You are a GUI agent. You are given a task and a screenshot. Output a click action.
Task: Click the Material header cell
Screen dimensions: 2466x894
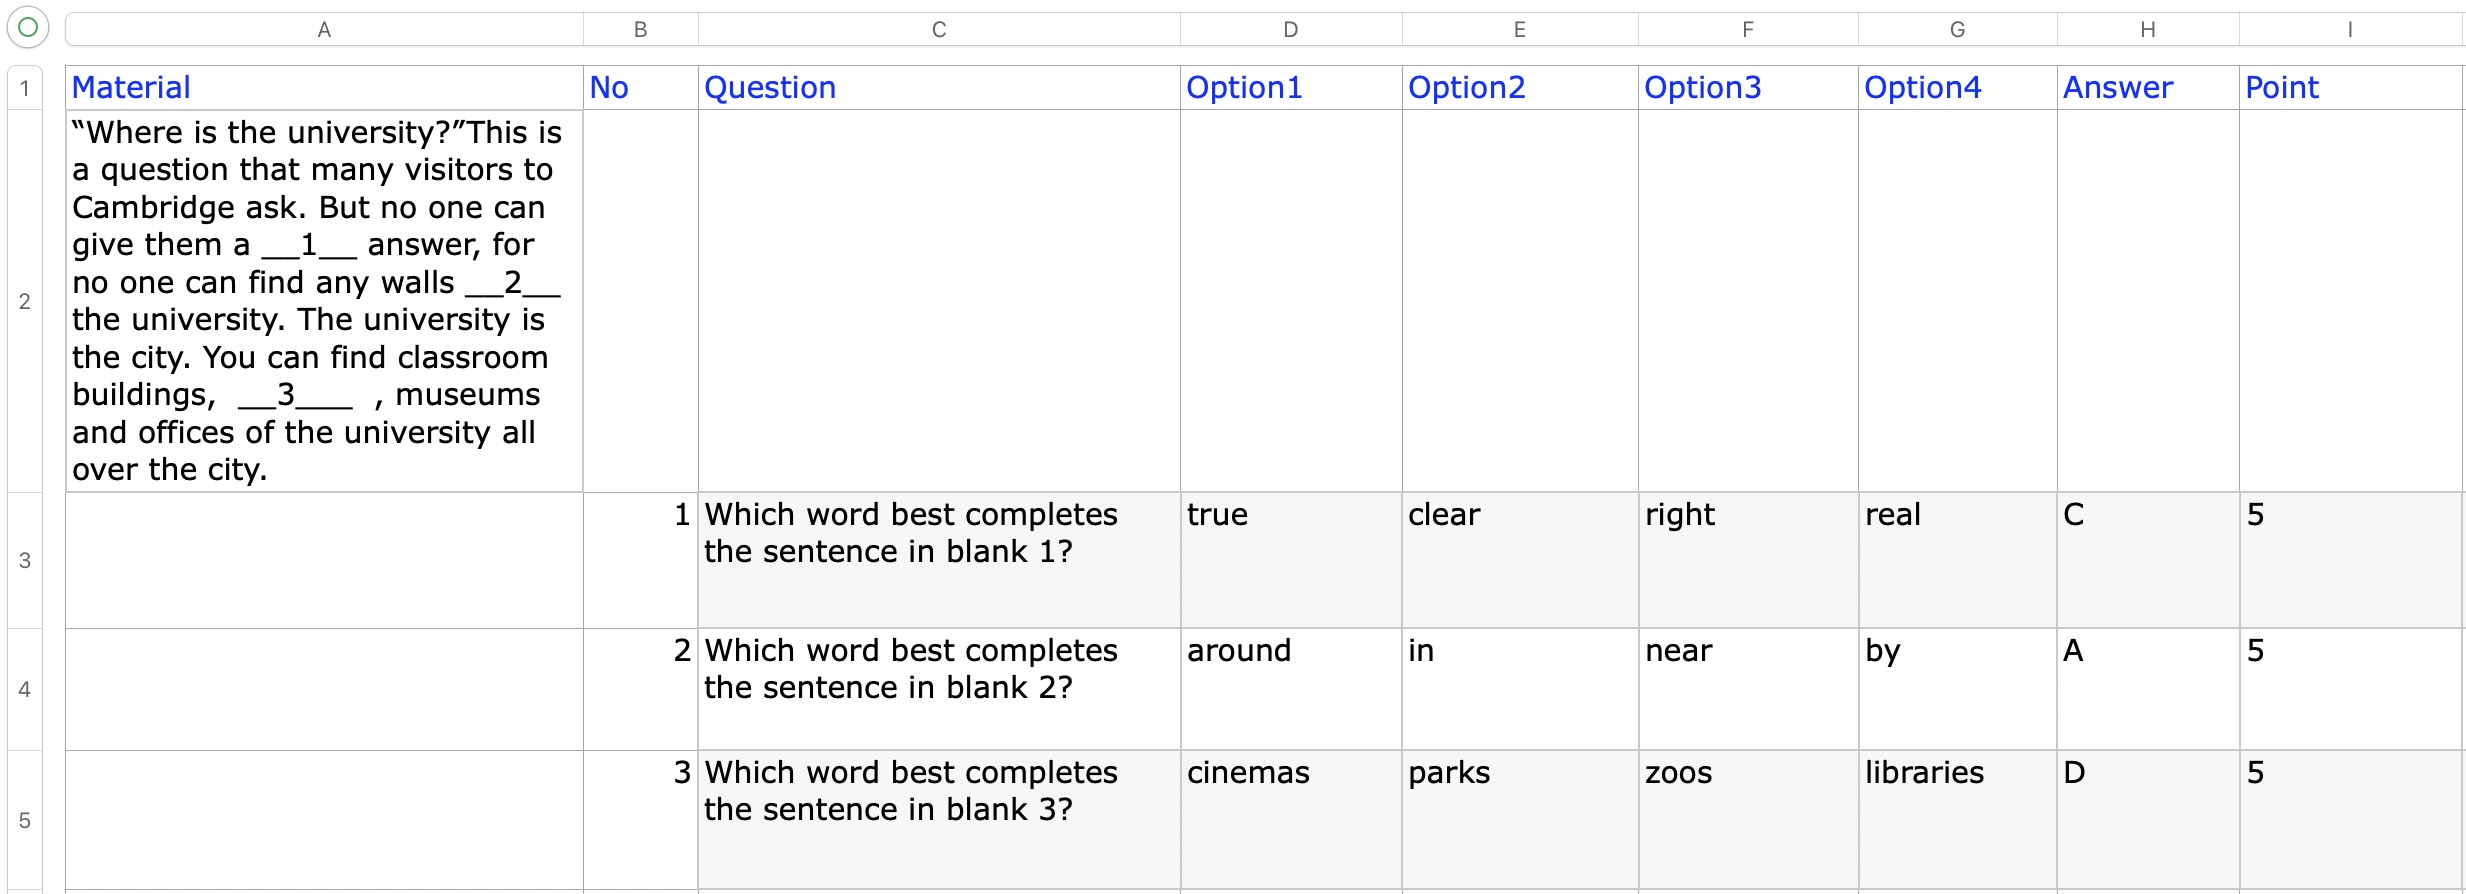pyautogui.click(x=324, y=88)
